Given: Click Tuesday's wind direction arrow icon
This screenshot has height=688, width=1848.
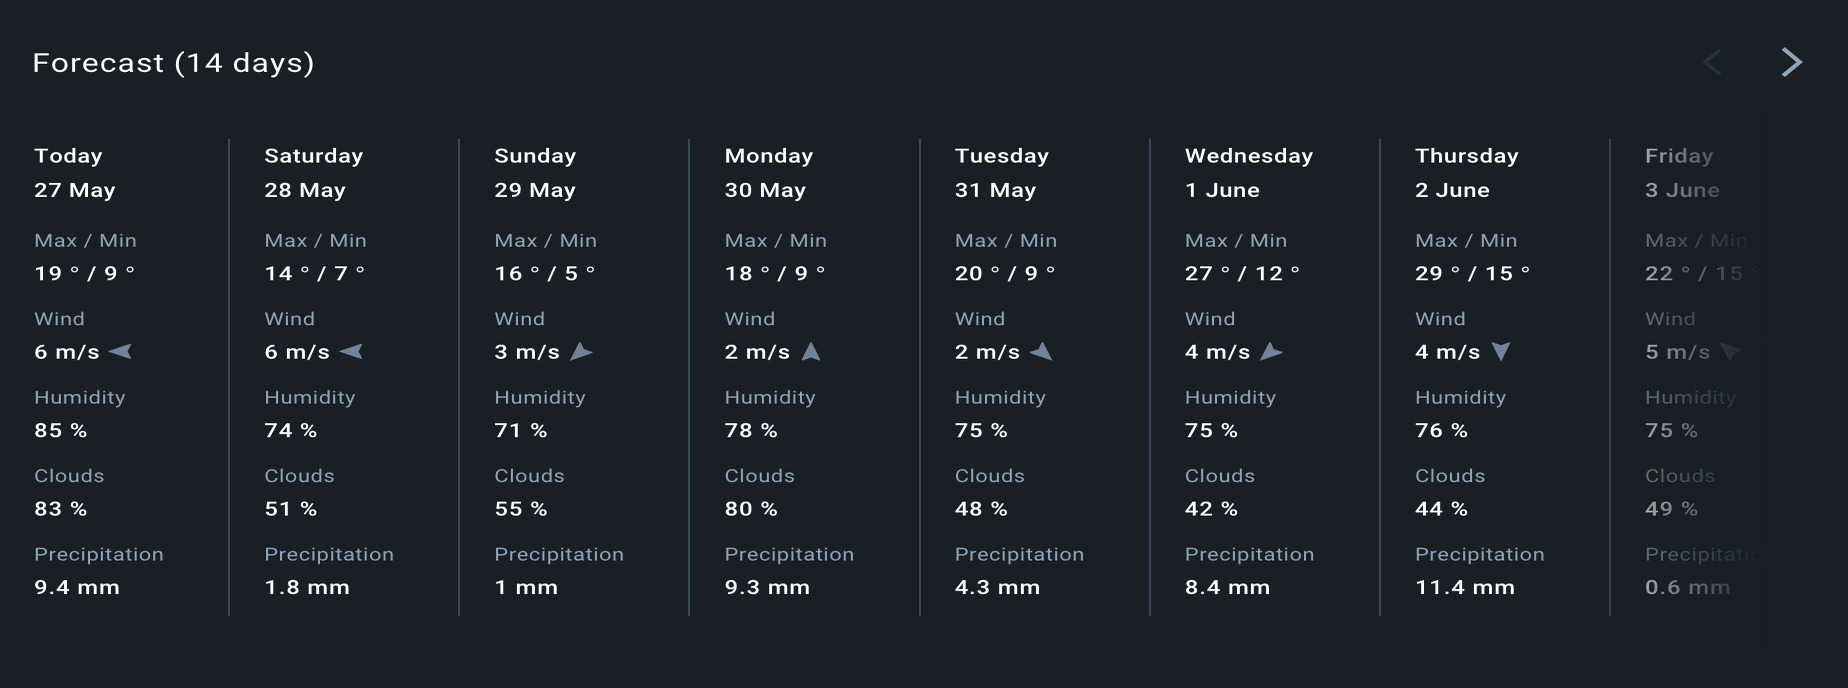Looking at the screenshot, I should coord(1041,352).
